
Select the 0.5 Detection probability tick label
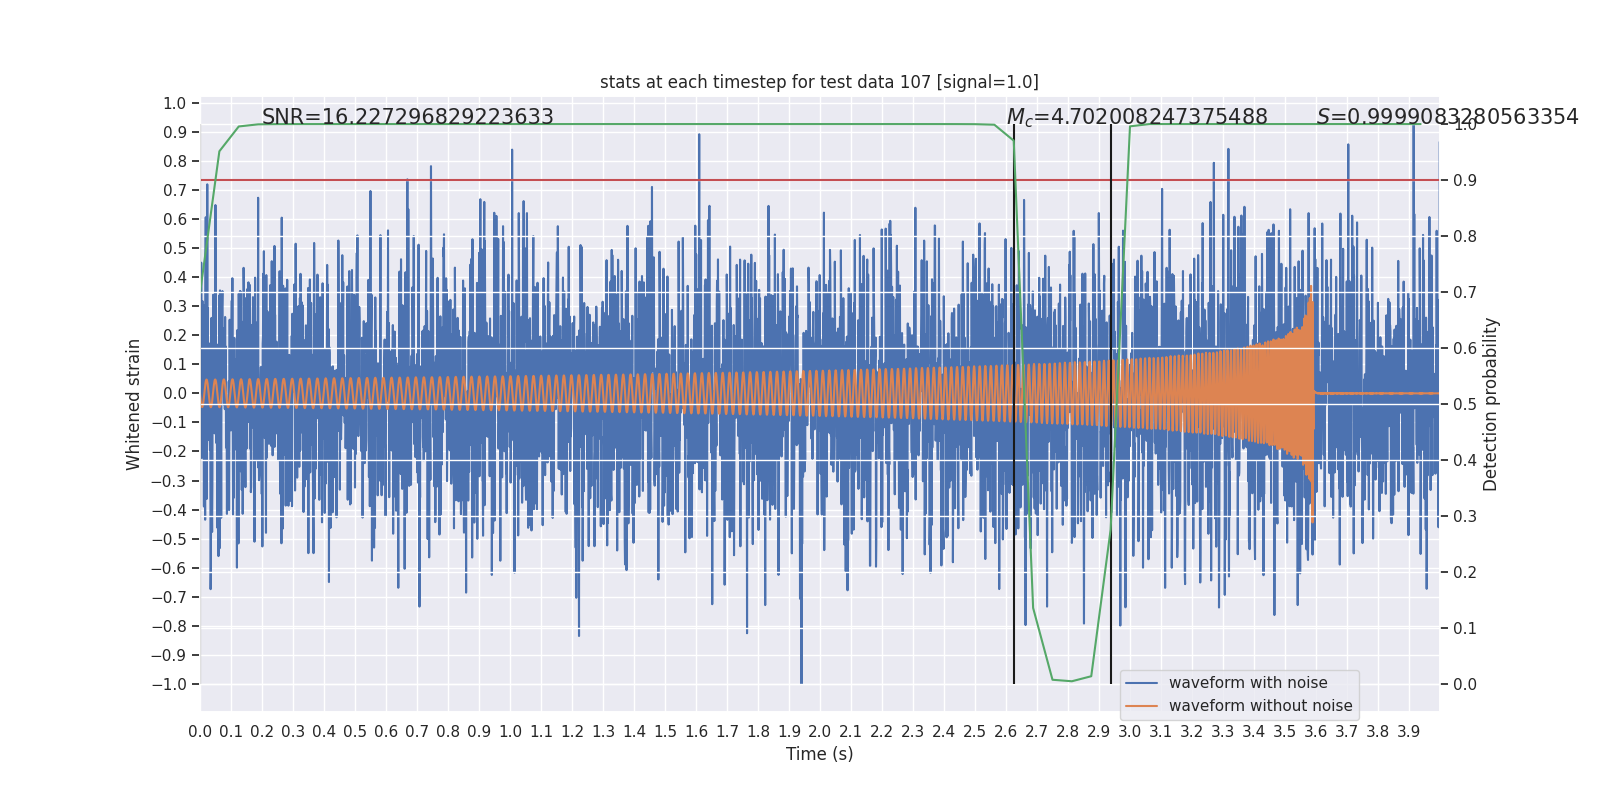click(x=1465, y=405)
